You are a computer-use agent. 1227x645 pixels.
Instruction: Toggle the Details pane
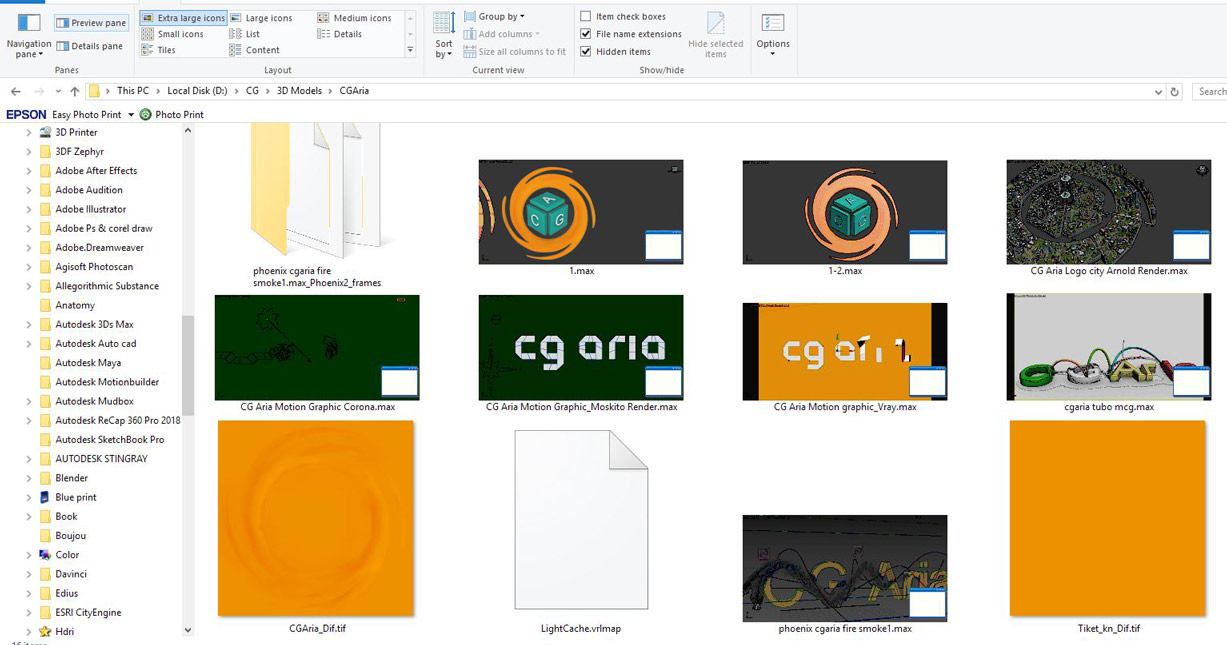pos(91,46)
